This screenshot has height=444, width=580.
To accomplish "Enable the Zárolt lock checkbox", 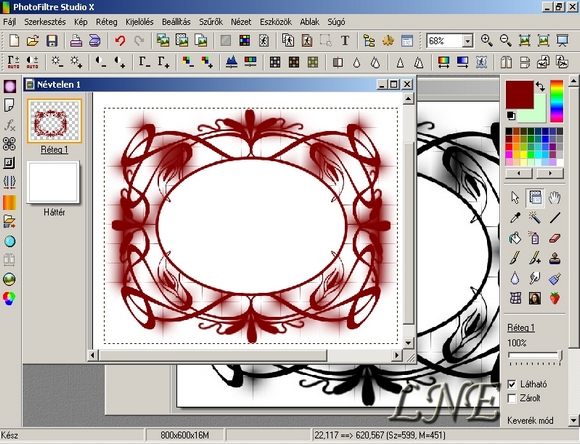I will [x=512, y=398].
